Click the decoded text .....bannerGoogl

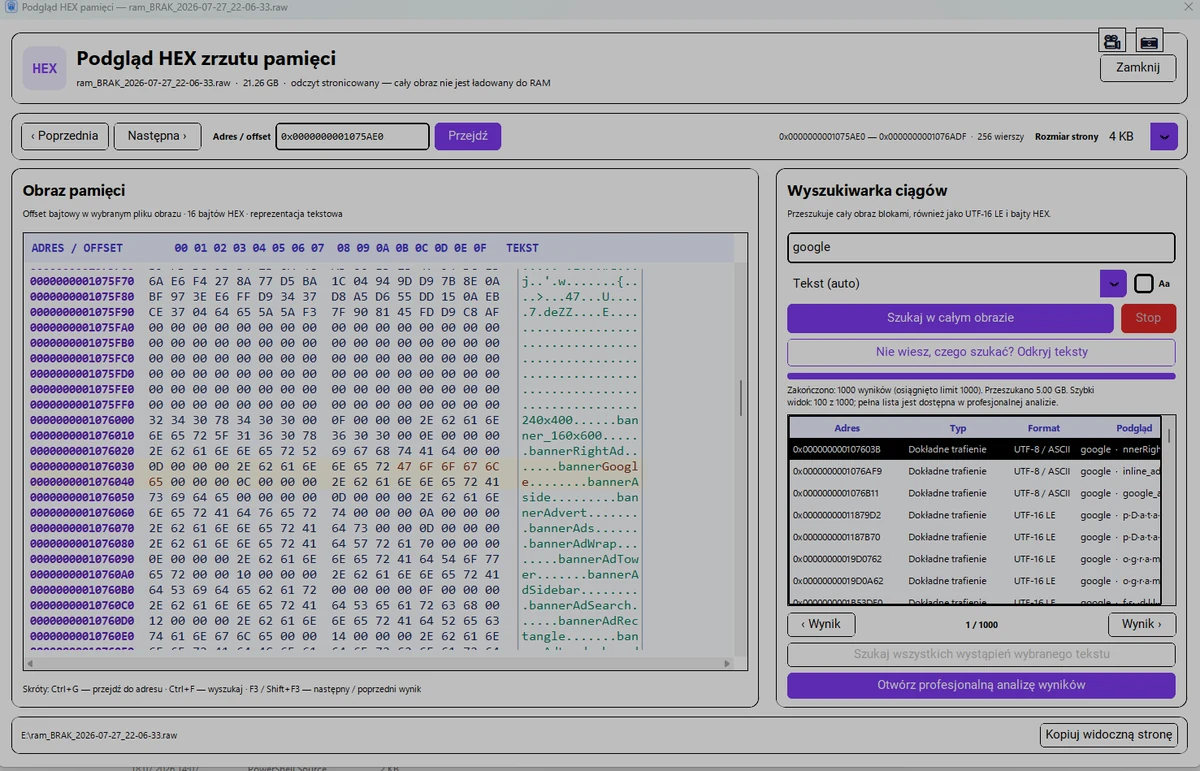click(580, 466)
